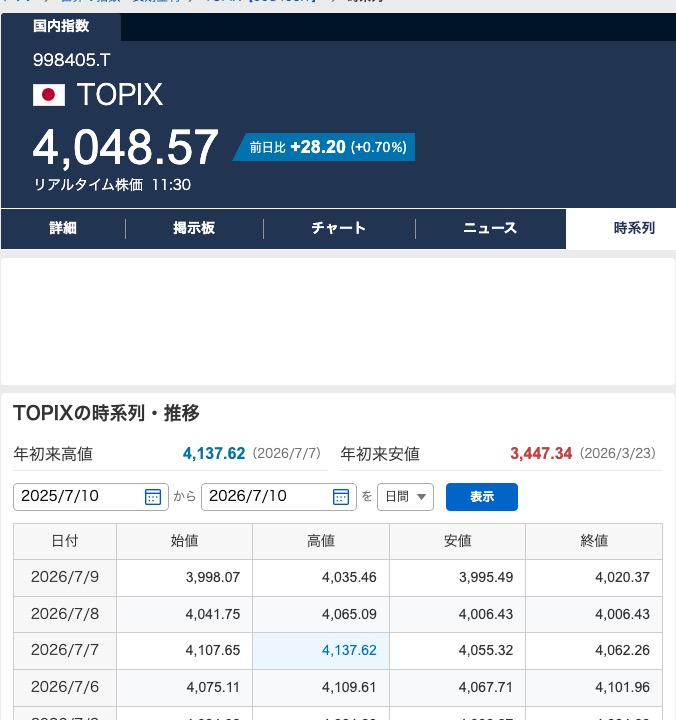Select the 2026/7/6 date cell
Image resolution: width=676 pixels, height=720 pixels.
pos(65,687)
